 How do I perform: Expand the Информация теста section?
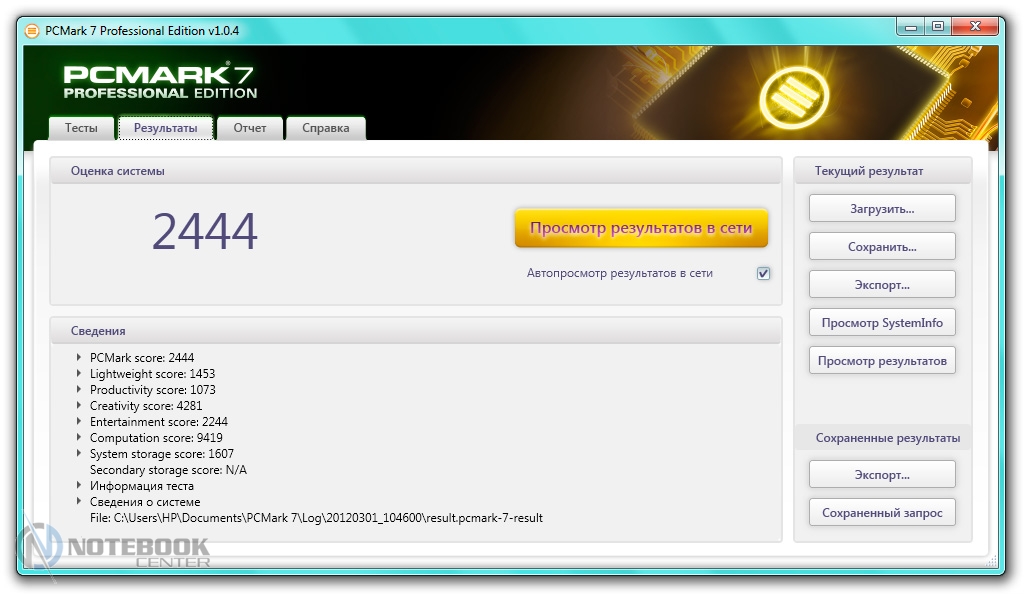tap(79, 485)
